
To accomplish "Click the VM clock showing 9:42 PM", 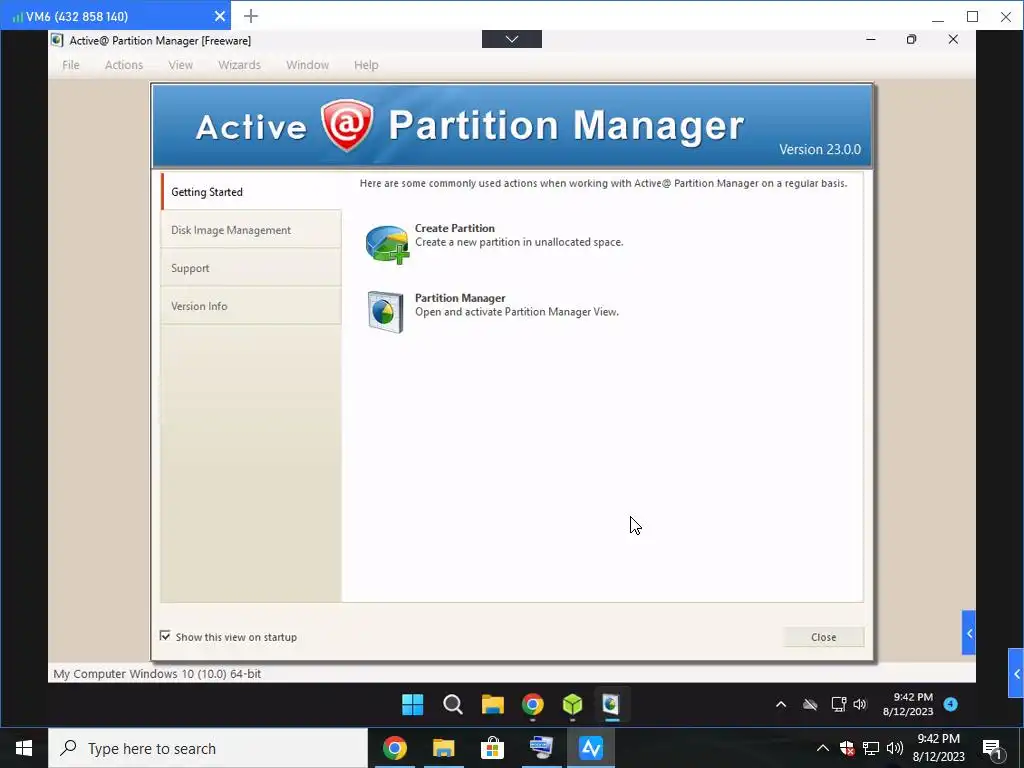I will (x=913, y=697).
